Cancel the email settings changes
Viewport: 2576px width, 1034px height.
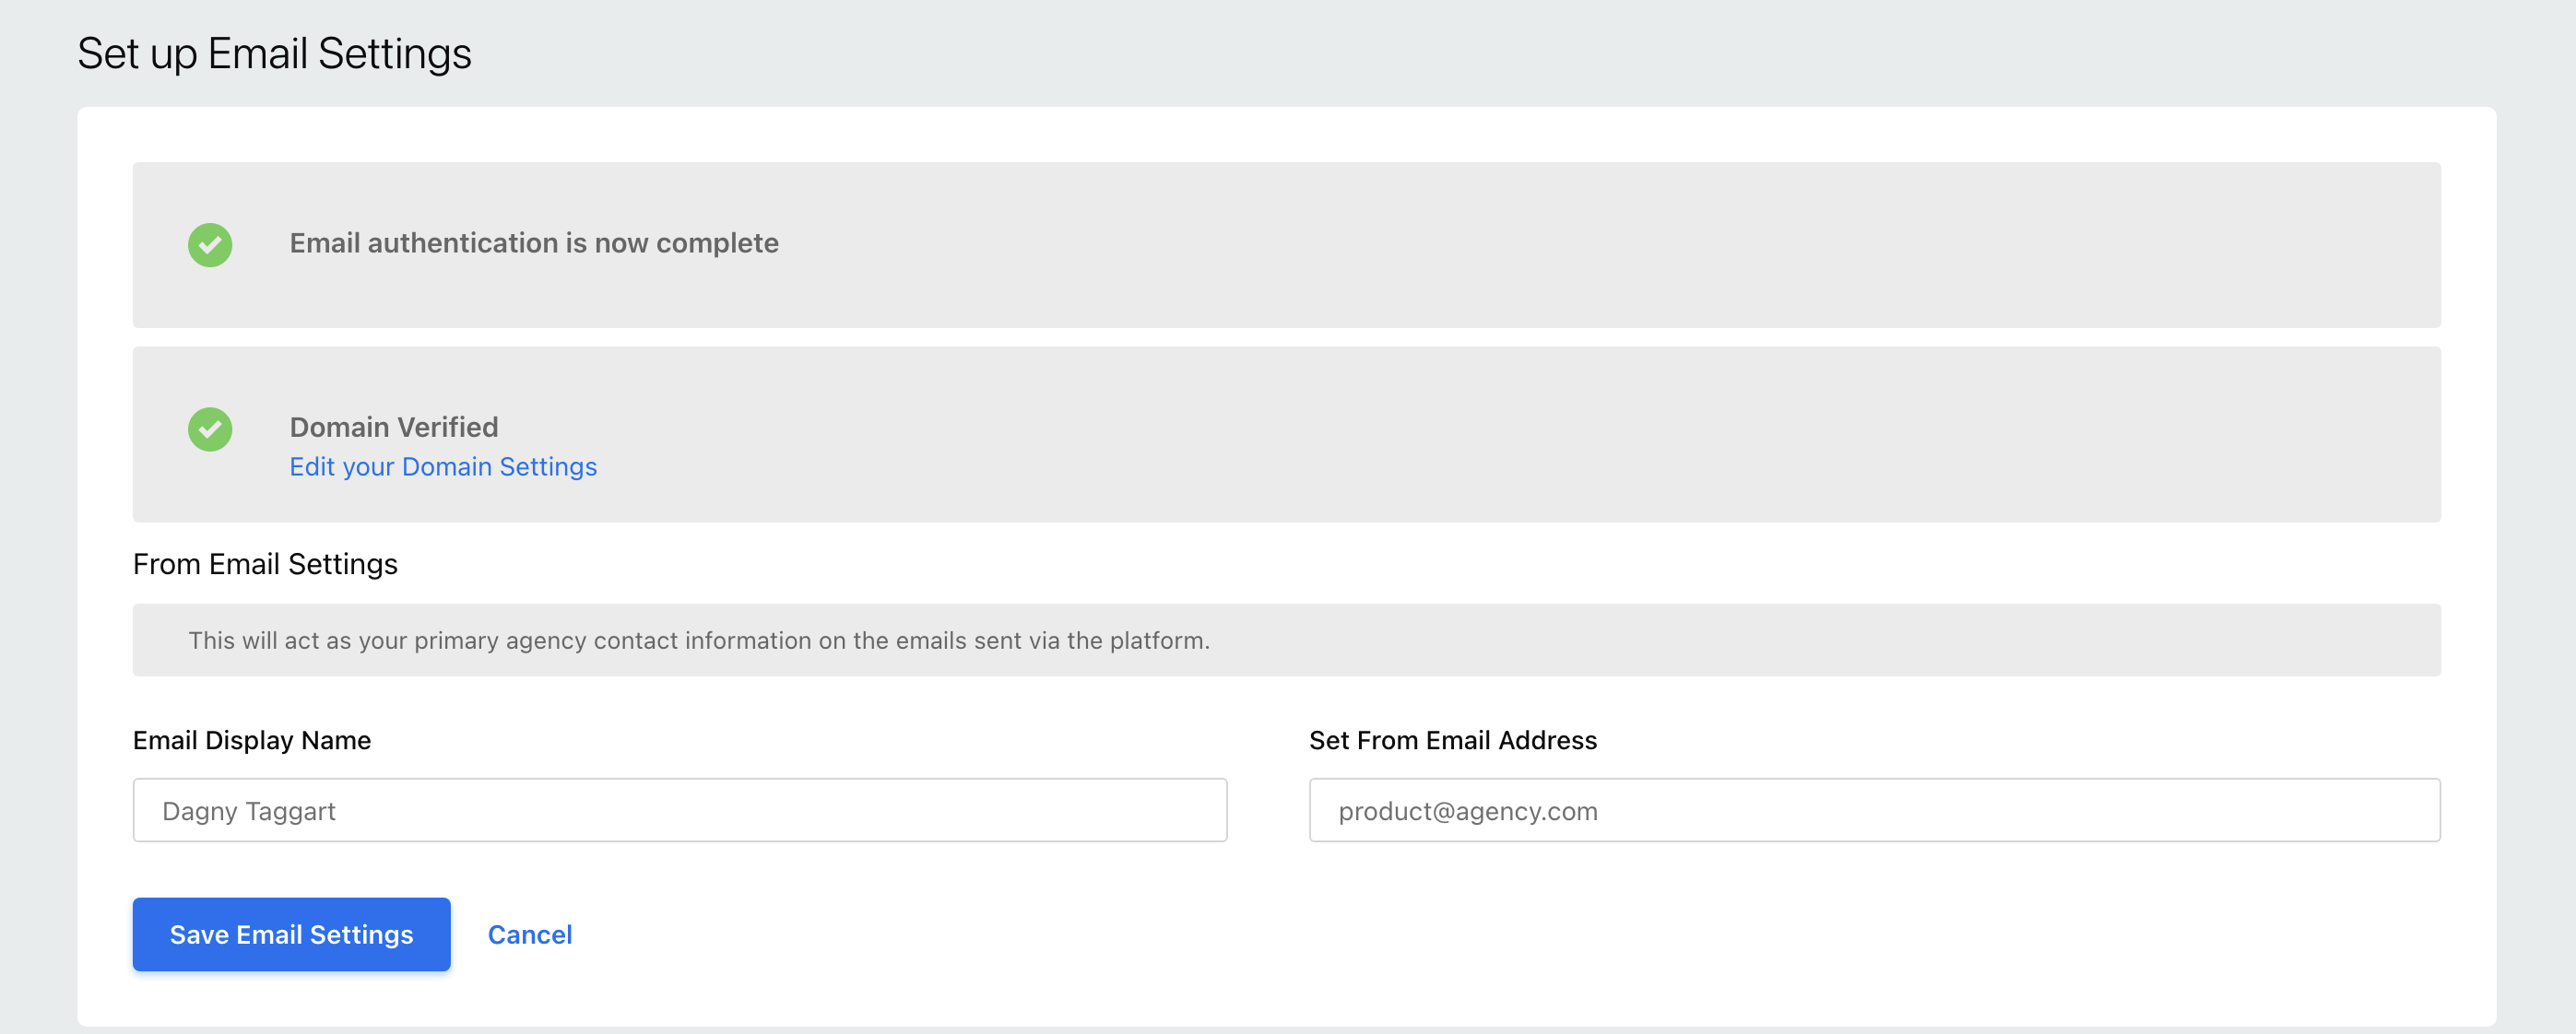530,934
